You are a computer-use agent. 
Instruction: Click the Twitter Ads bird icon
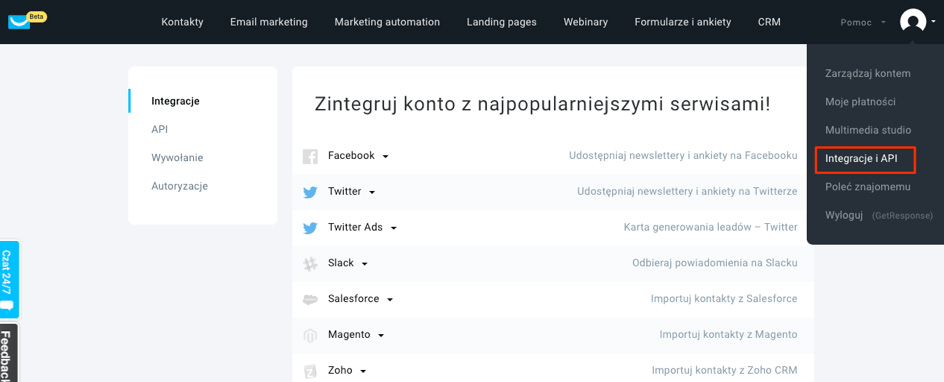tap(310, 229)
